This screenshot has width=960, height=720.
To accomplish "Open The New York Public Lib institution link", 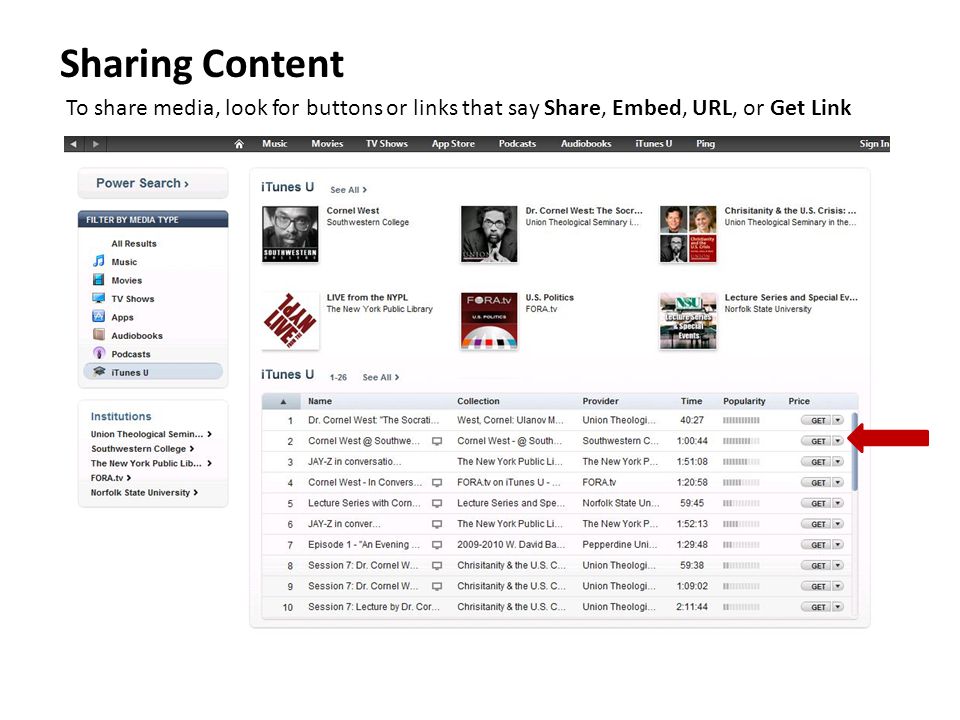I will pyautogui.click(x=151, y=463).
